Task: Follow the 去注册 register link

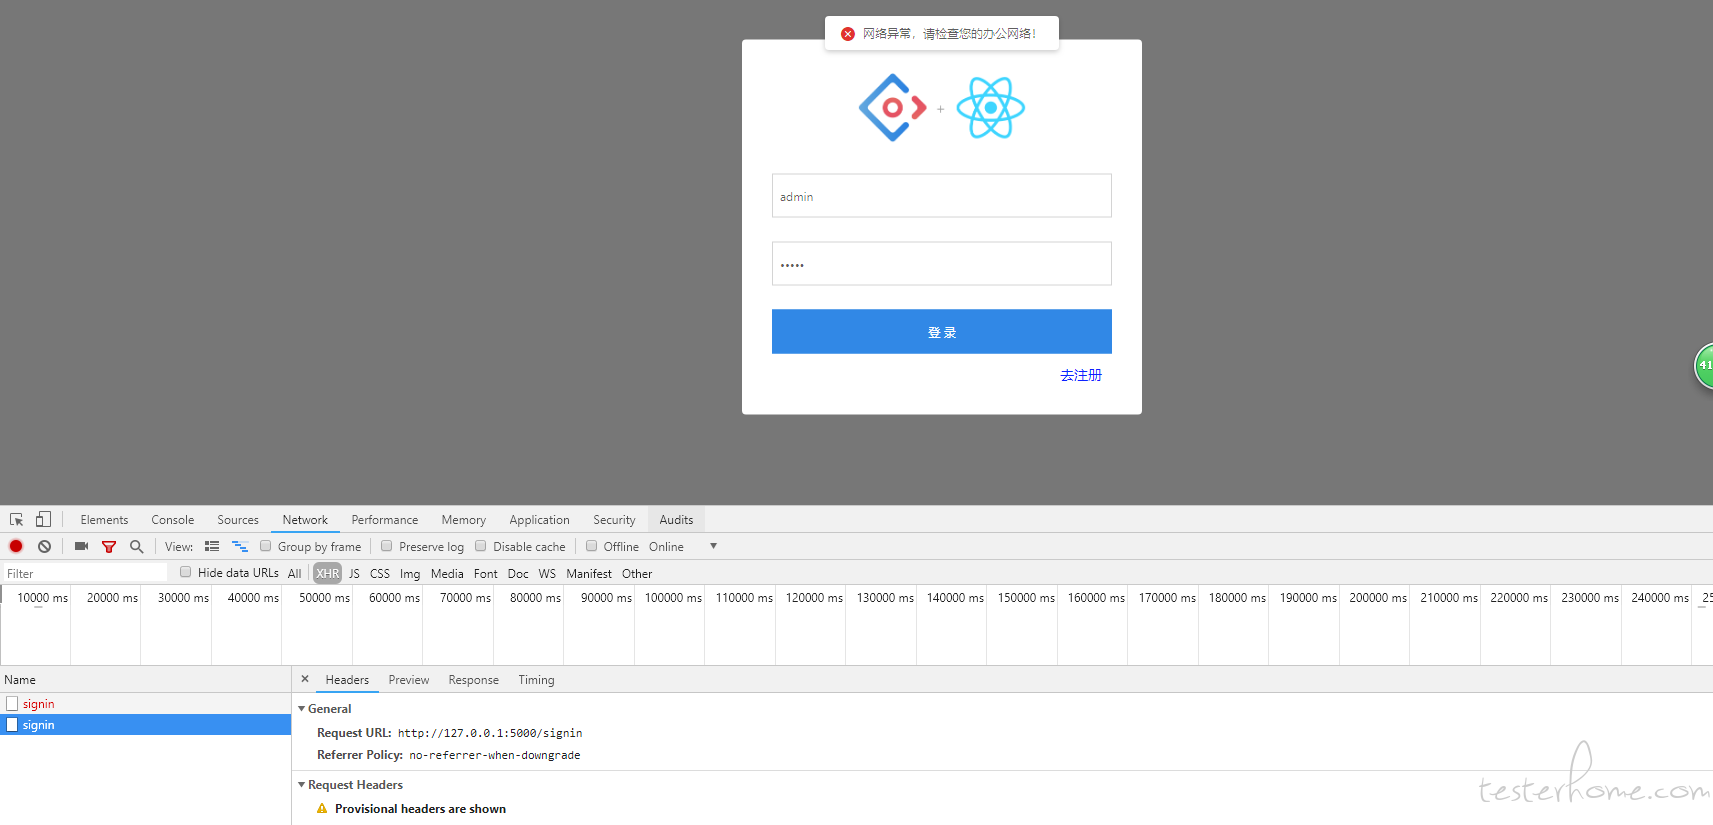Action: pyautogui.click(x=1081, y=375)
